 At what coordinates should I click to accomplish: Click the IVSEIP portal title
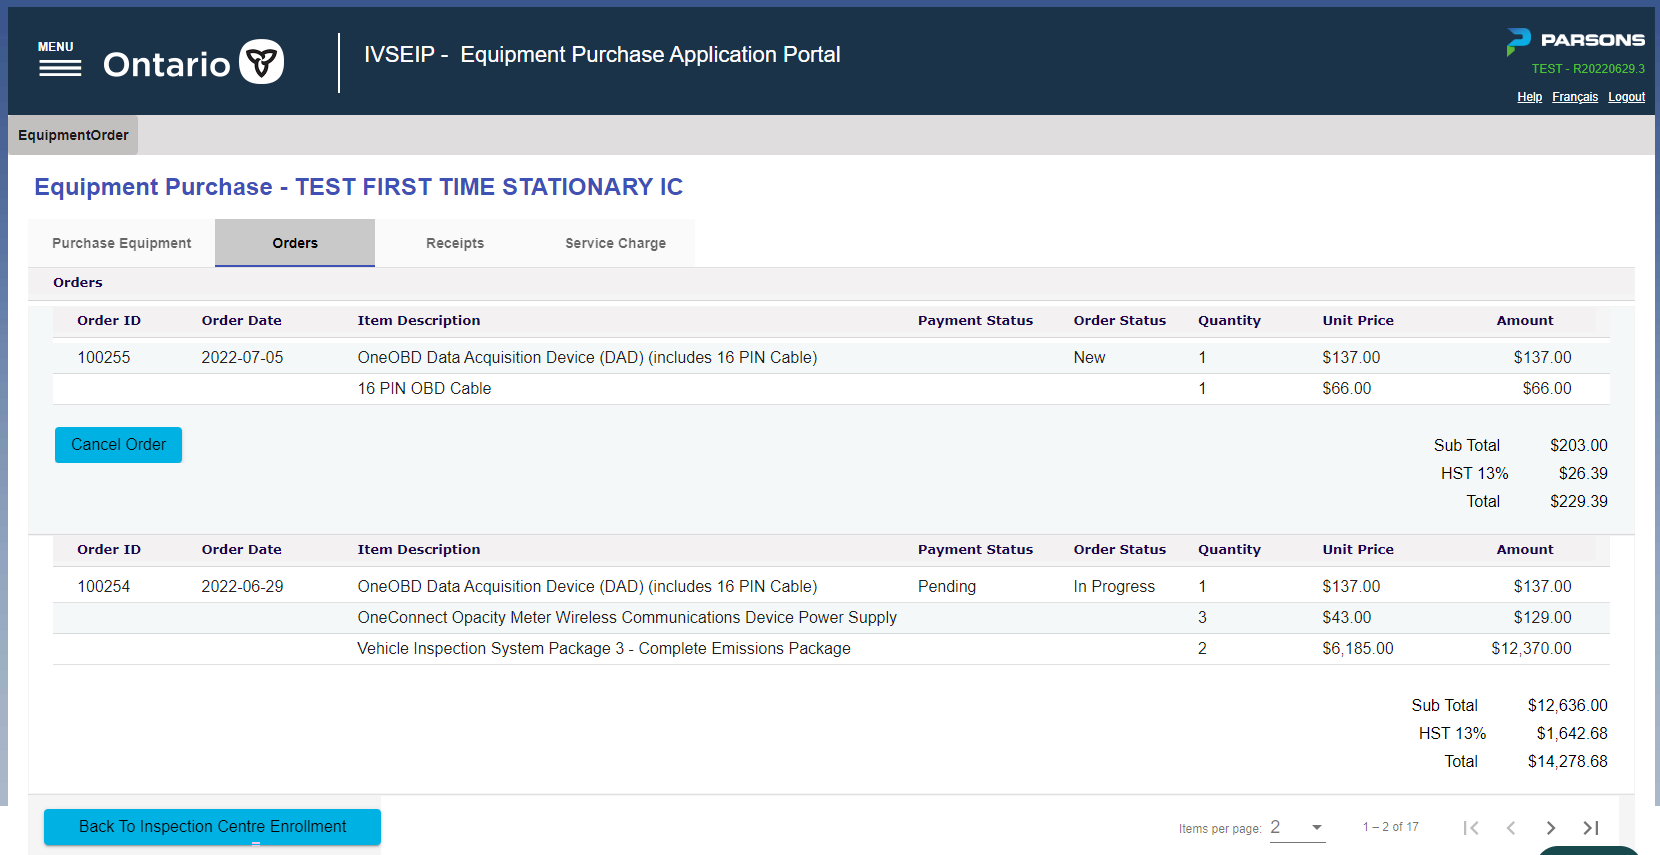[x=602, y=54]
